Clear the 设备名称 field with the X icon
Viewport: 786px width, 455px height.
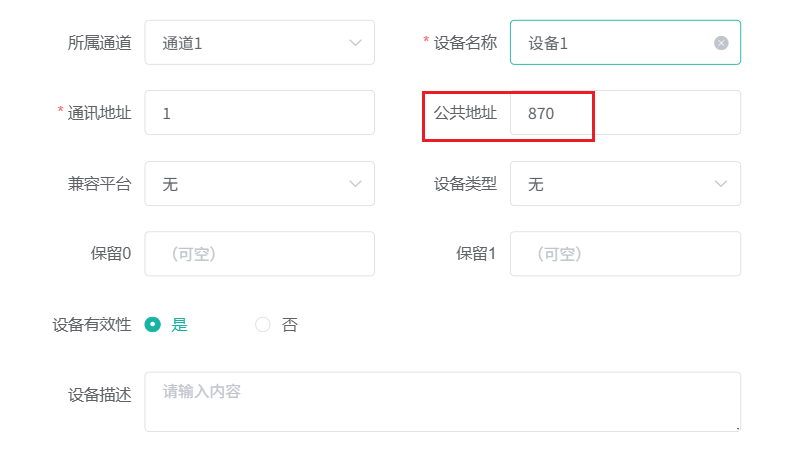(721, 43)
